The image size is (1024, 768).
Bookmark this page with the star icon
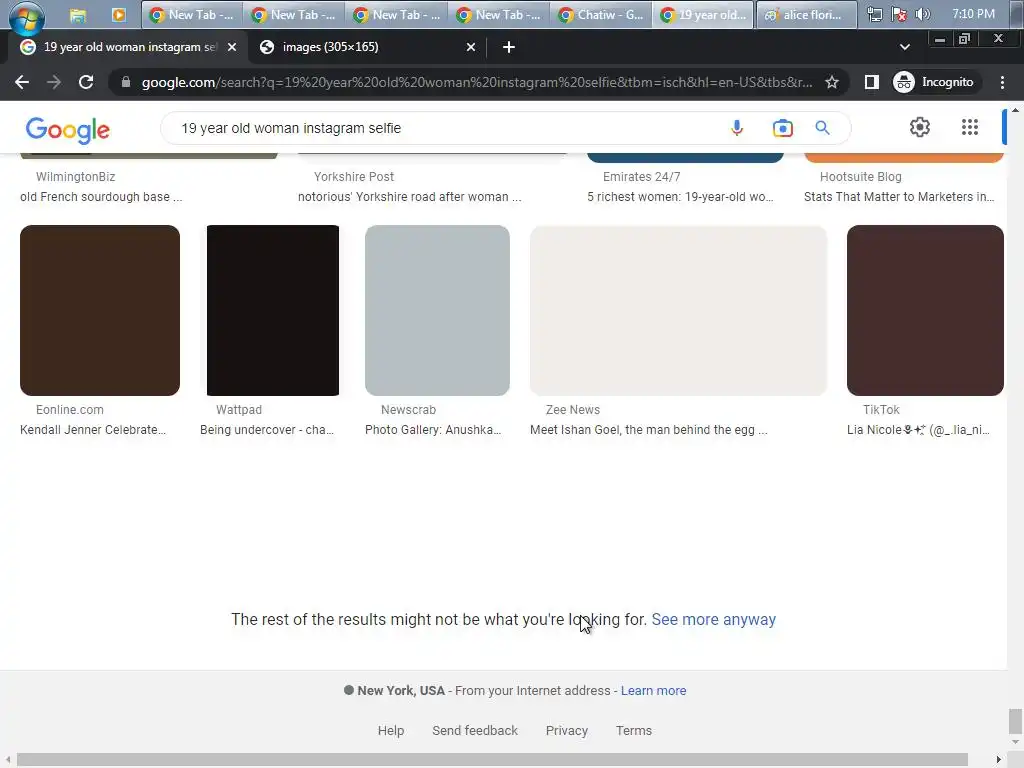pos(831,82)
